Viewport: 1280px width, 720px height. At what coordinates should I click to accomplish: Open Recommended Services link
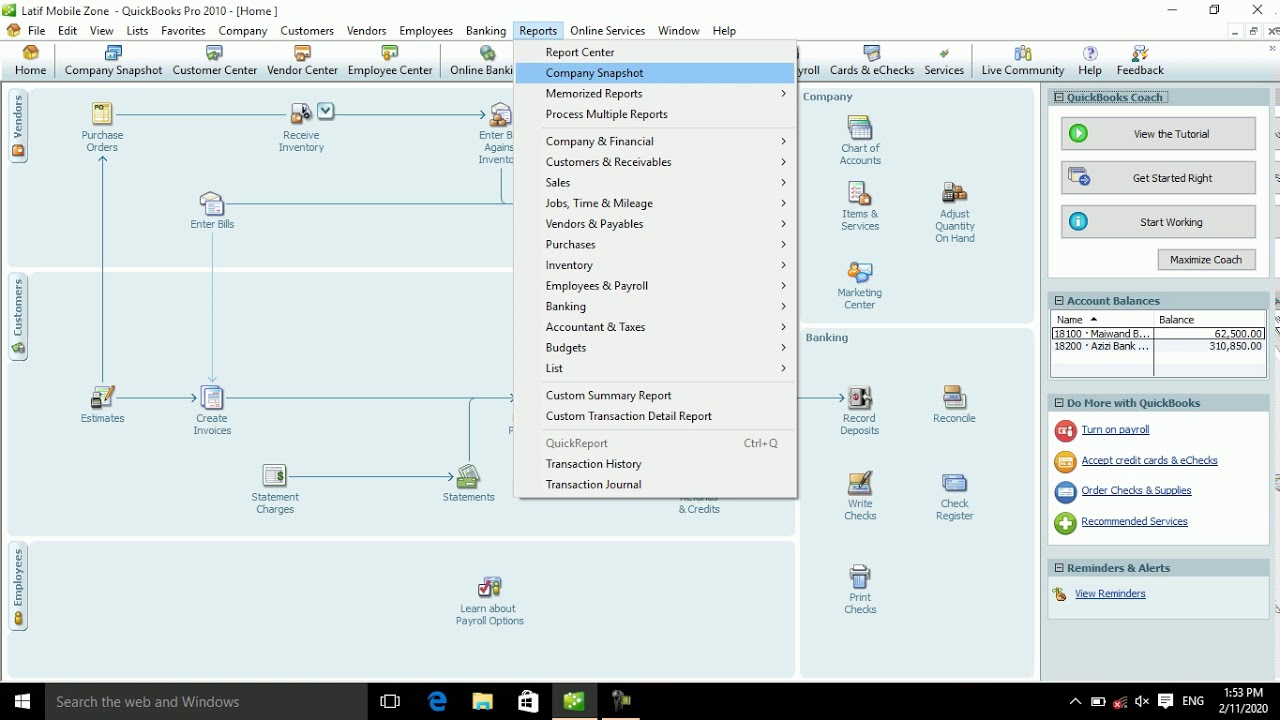point(1134,522)
